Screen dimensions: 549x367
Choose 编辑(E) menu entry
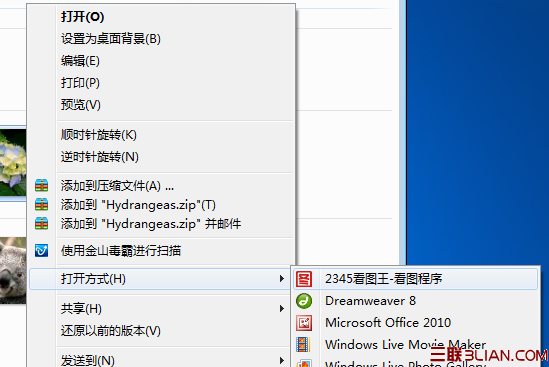coord(161,61)
